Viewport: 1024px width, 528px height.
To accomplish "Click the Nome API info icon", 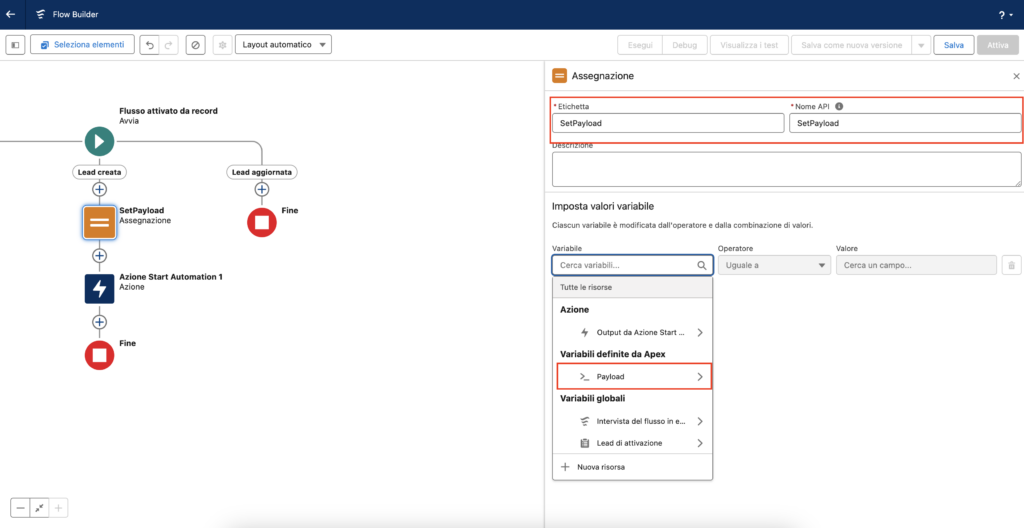I will tap(839, 106).
